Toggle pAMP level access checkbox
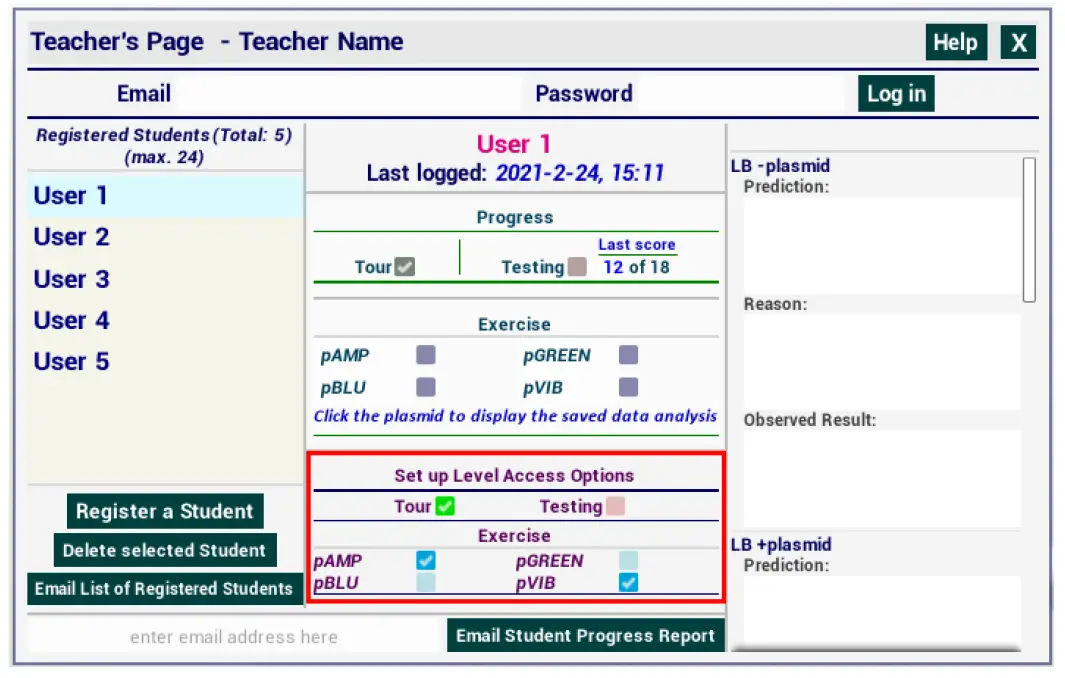Screen dimensions: 1065x678 [x=426, y=560]
